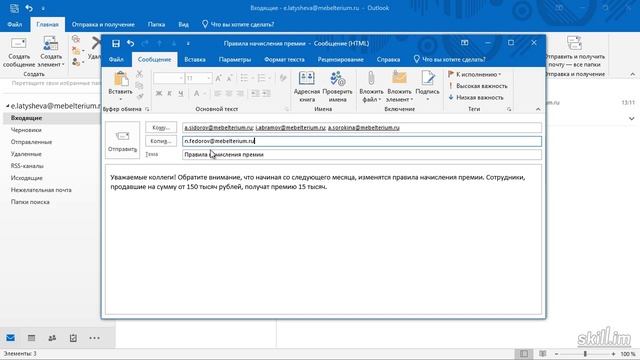The height and width of the screenshot is (360, 640).
Task: Open Help (Справка) tab in message
Action: 388,60
